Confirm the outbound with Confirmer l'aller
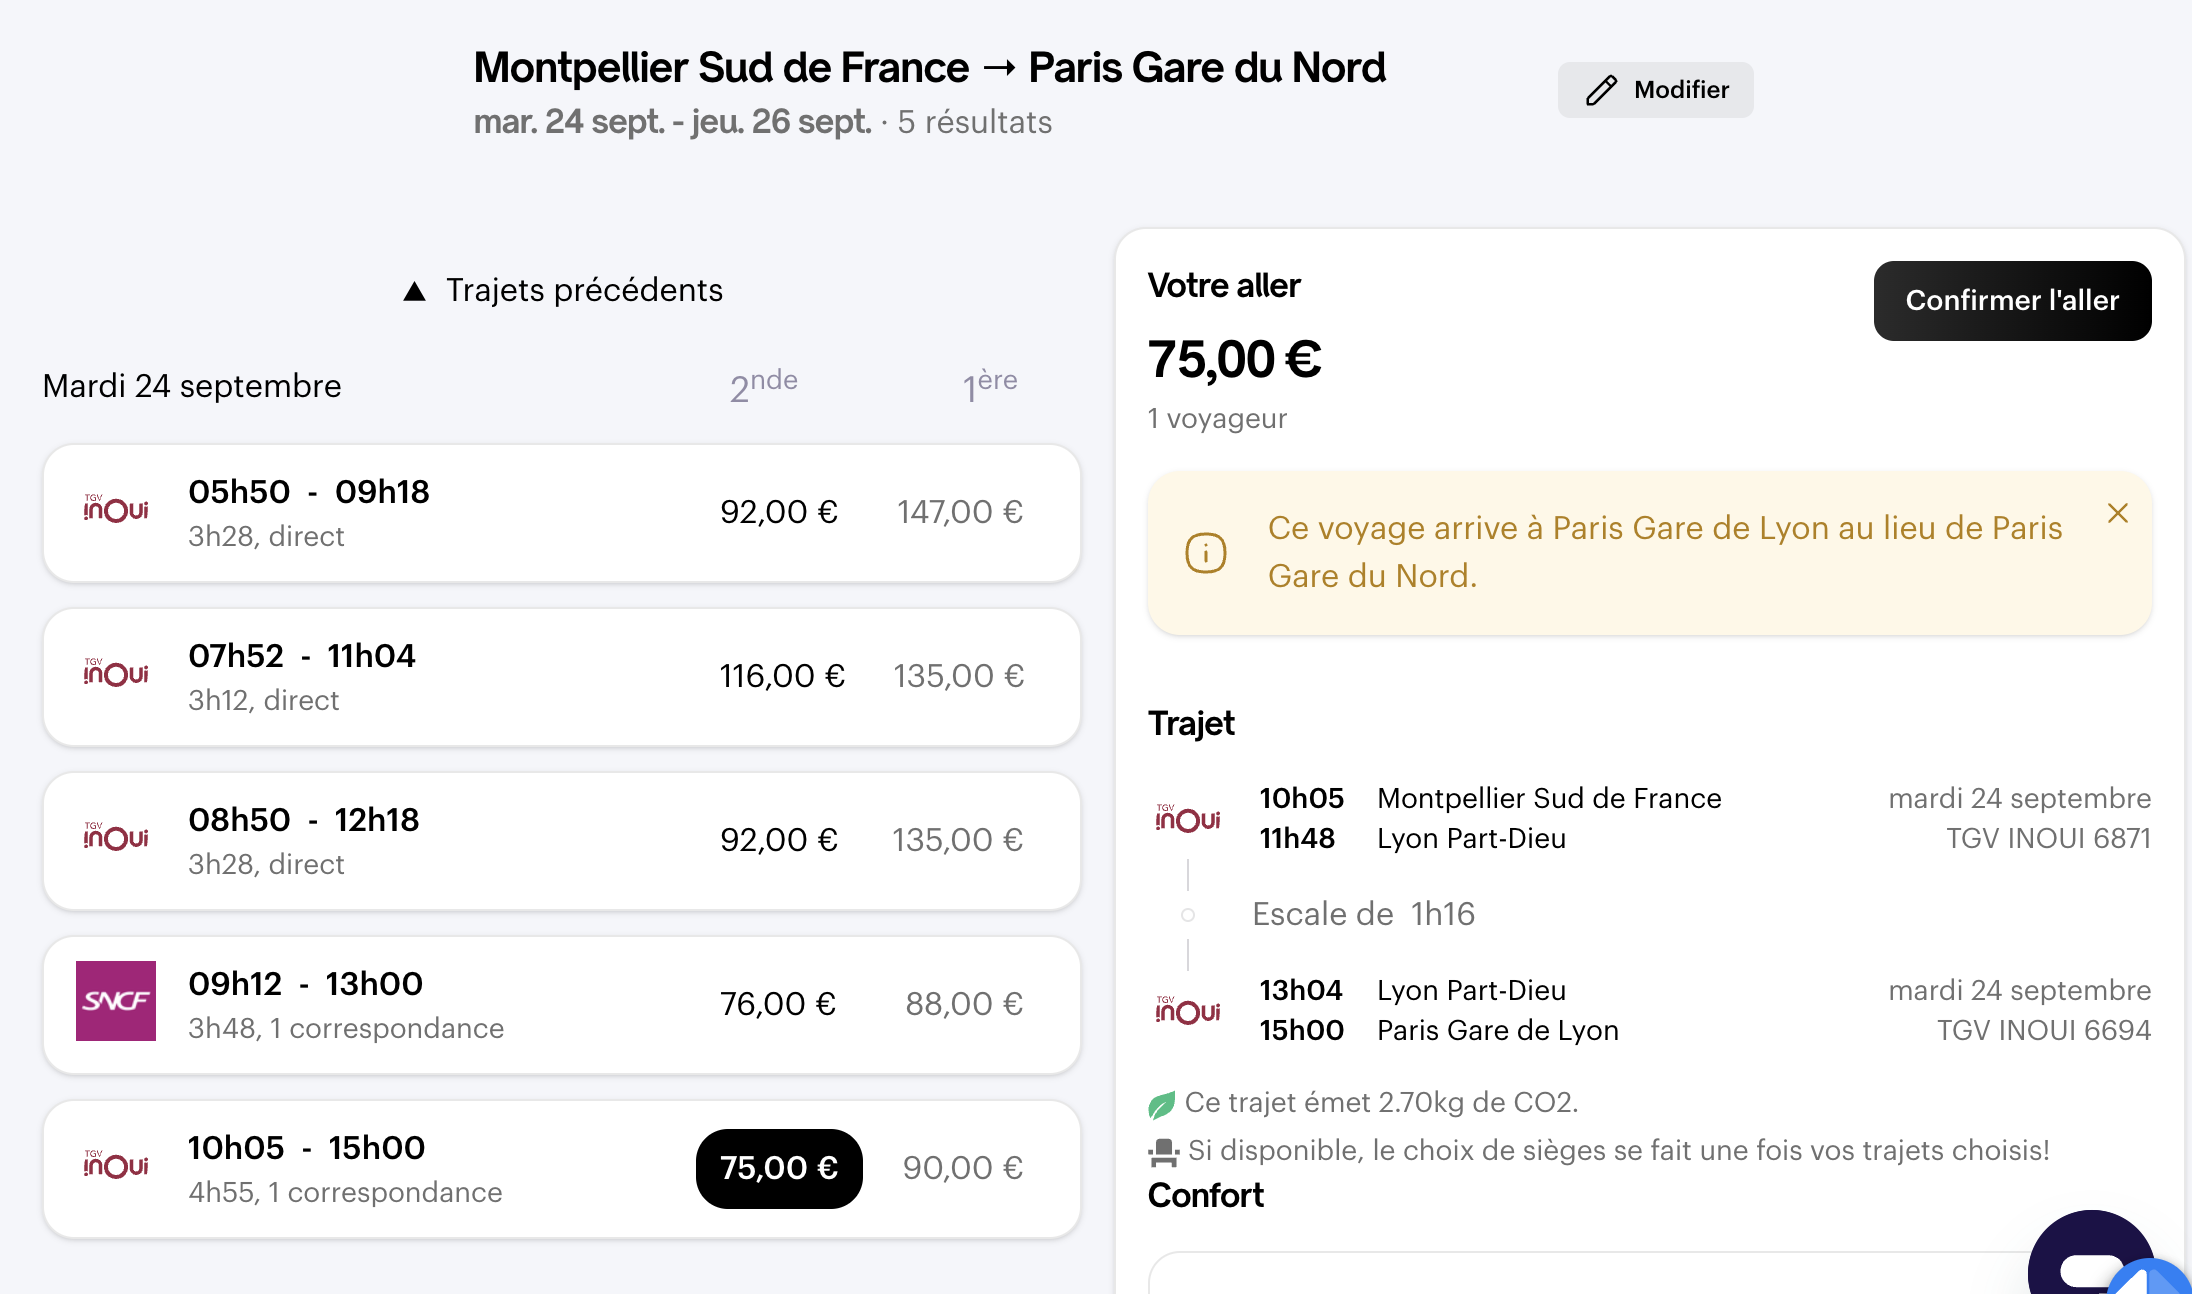The height and width of the screenshot is (1294, 2192). (x=2012, y=301)
